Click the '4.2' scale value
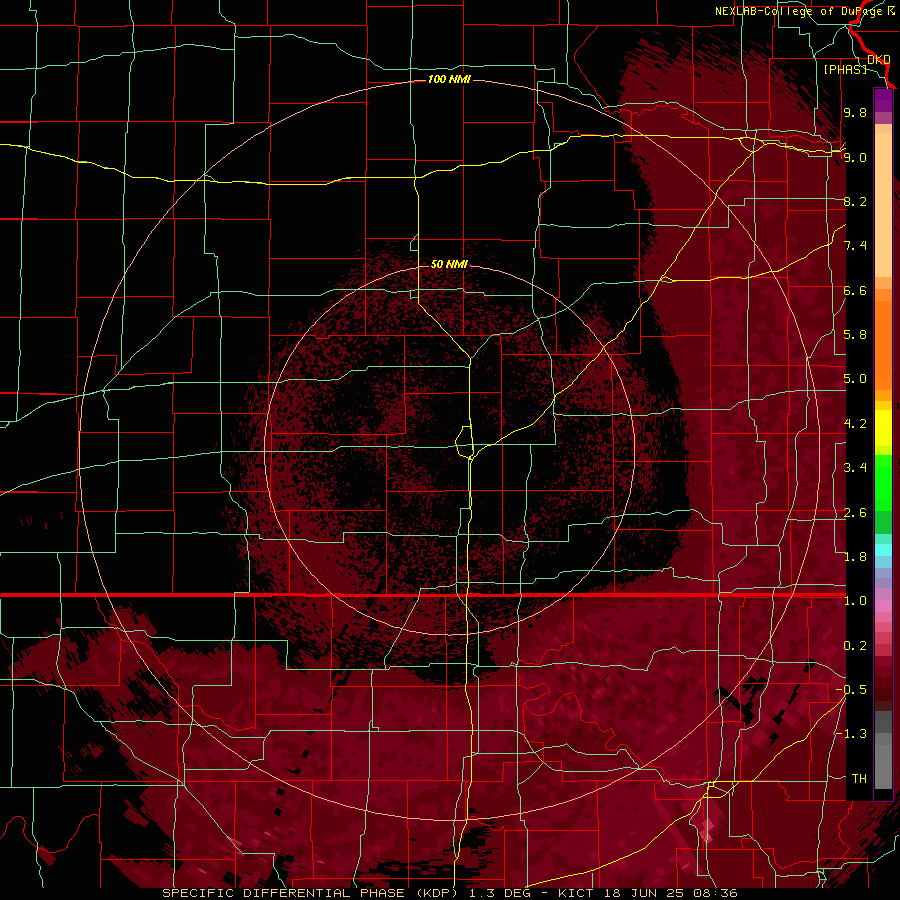This screenshot has width=900, height=900. [855, 424]
